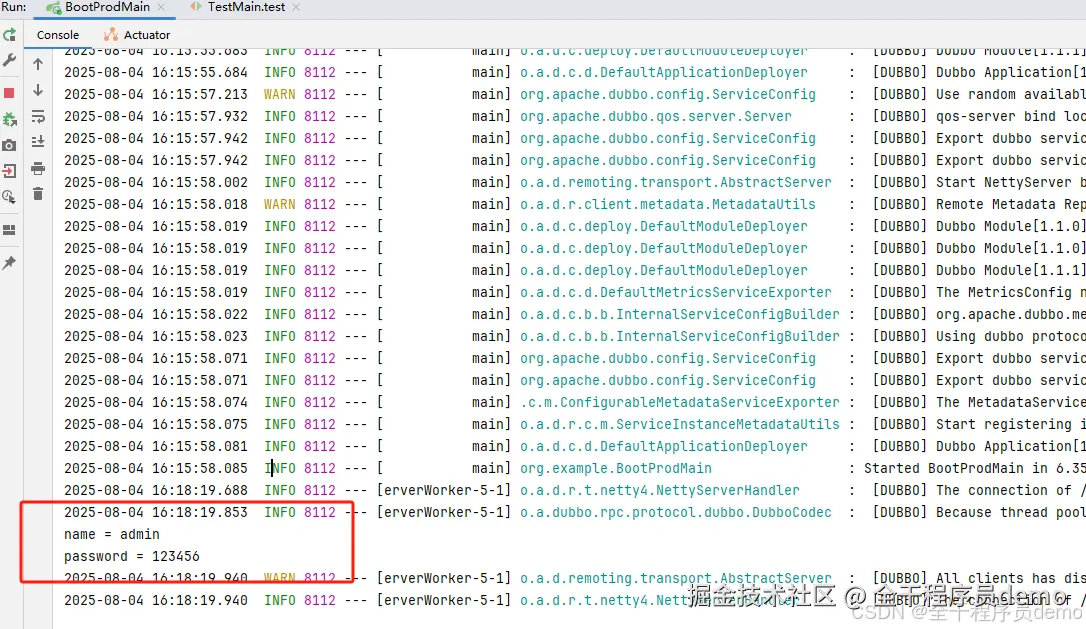Click the o.a.d.c.d.DefaultMetricsServiceExporter logger name
Screen dimensions: 1086x629
[x=676, y=292]
